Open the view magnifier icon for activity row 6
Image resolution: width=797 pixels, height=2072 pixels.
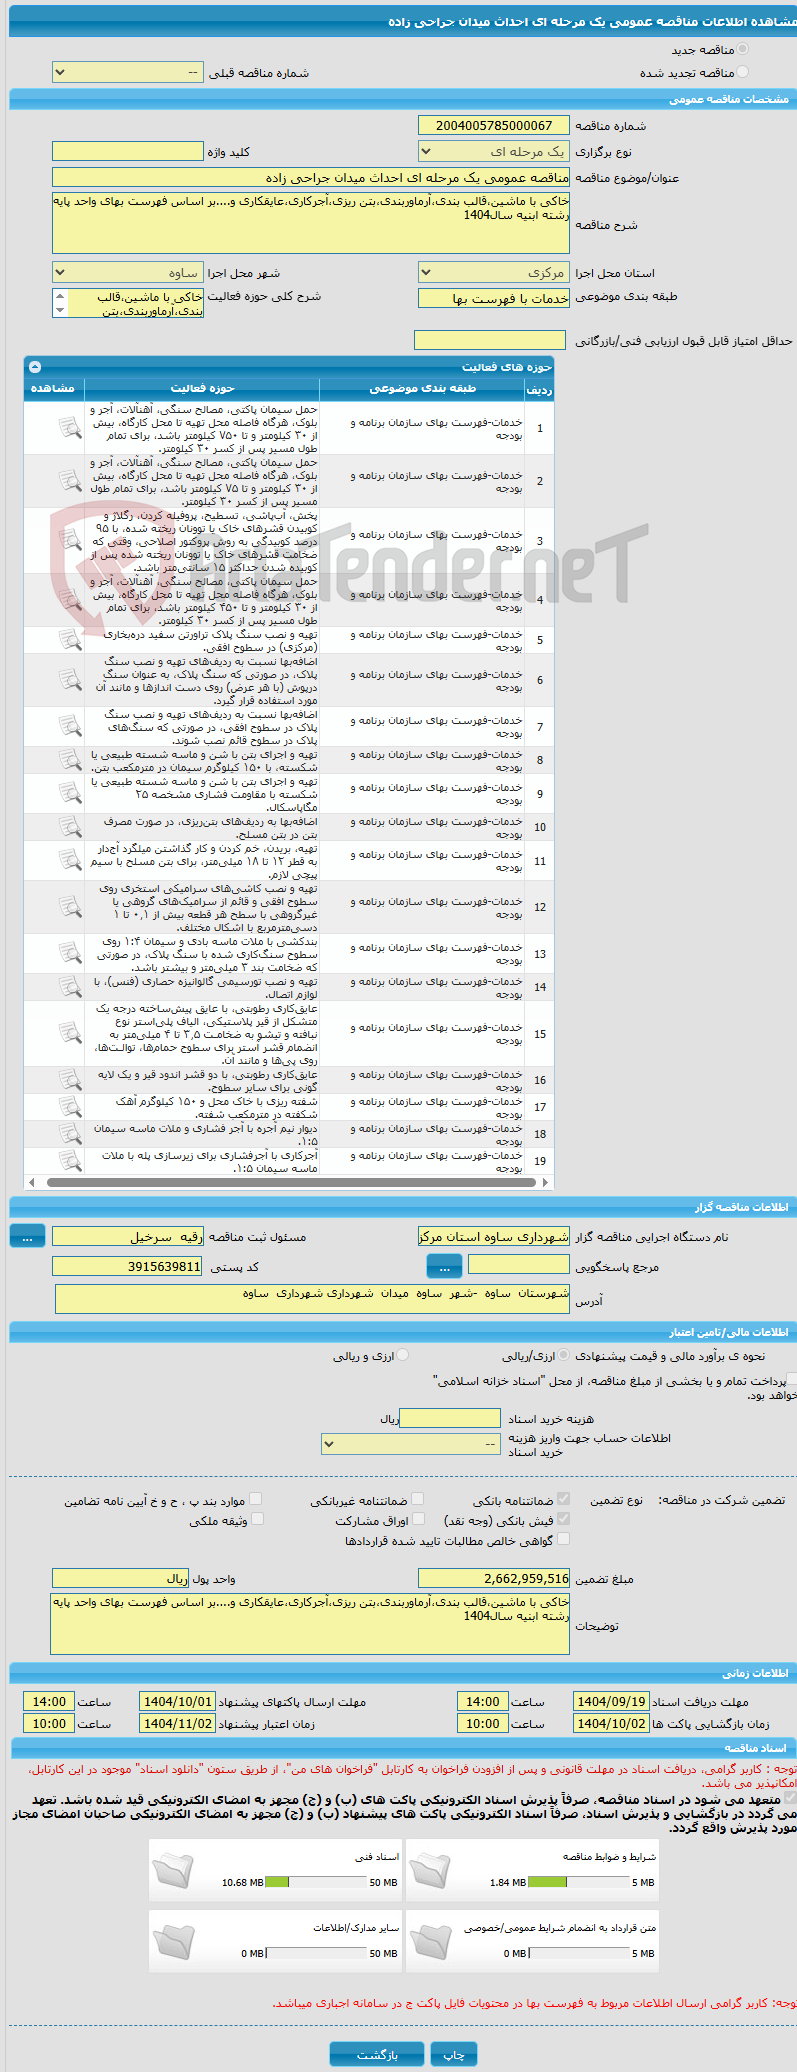70,680
